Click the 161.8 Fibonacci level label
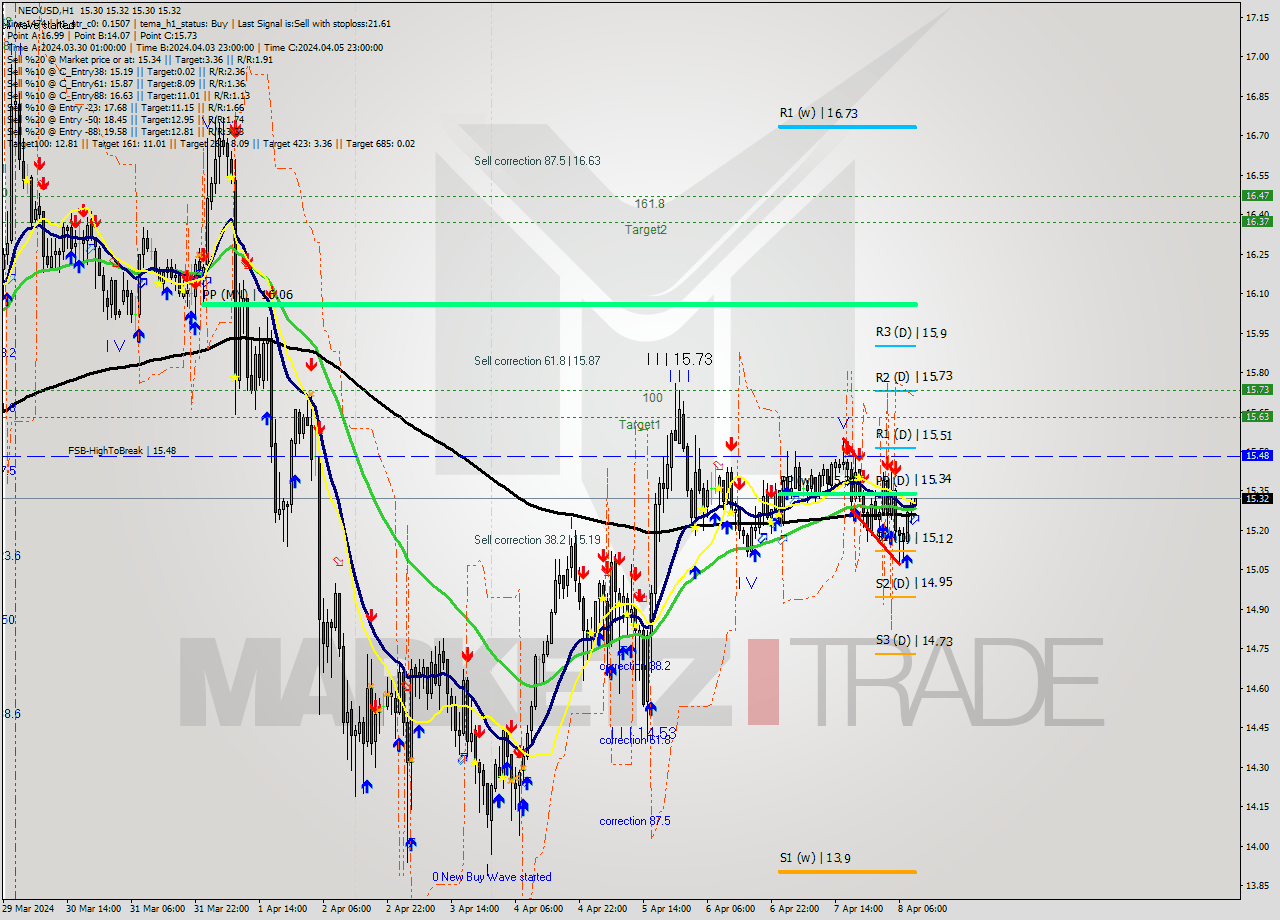This screenshot has width=1280, height=920. 649,203
